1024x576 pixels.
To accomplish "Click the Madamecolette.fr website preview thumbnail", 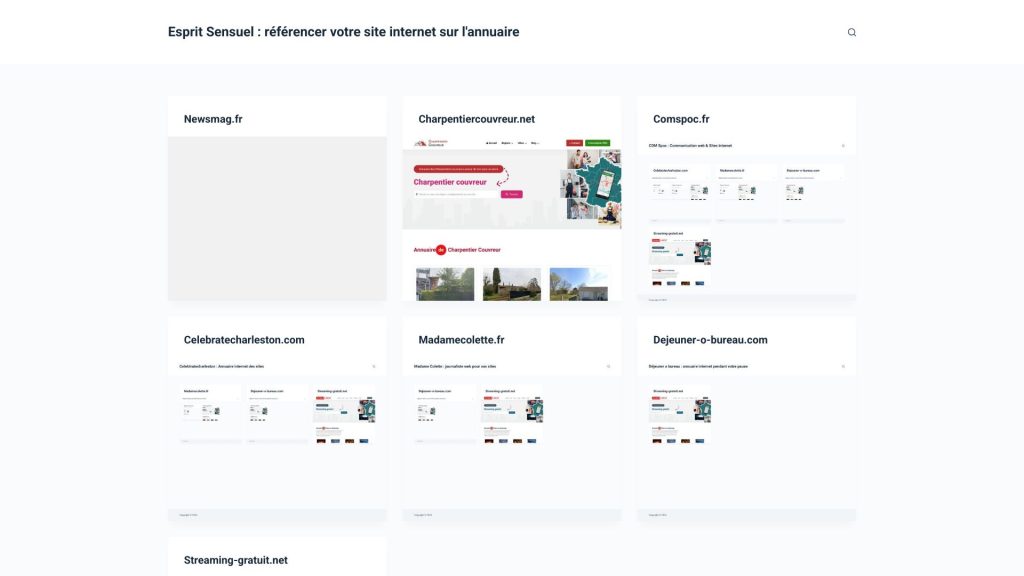I will pos(512,438).
